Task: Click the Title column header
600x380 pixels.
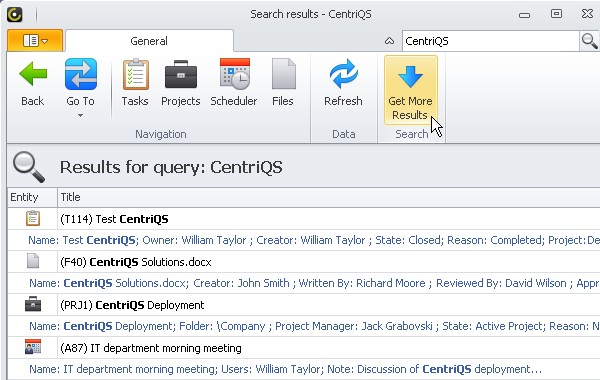Action: point(329,197)
